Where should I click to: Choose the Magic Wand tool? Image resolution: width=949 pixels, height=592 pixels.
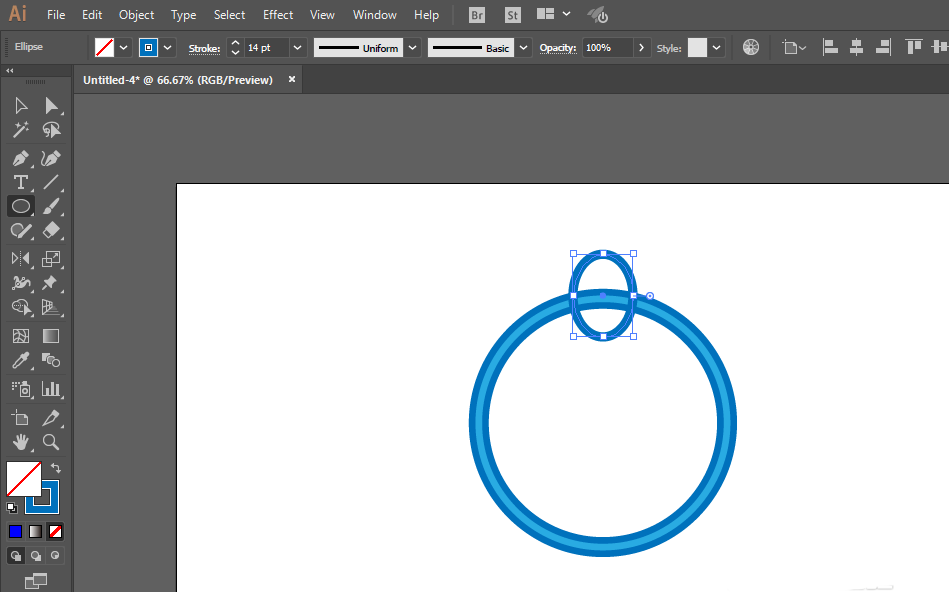click(x=21, y=130)
